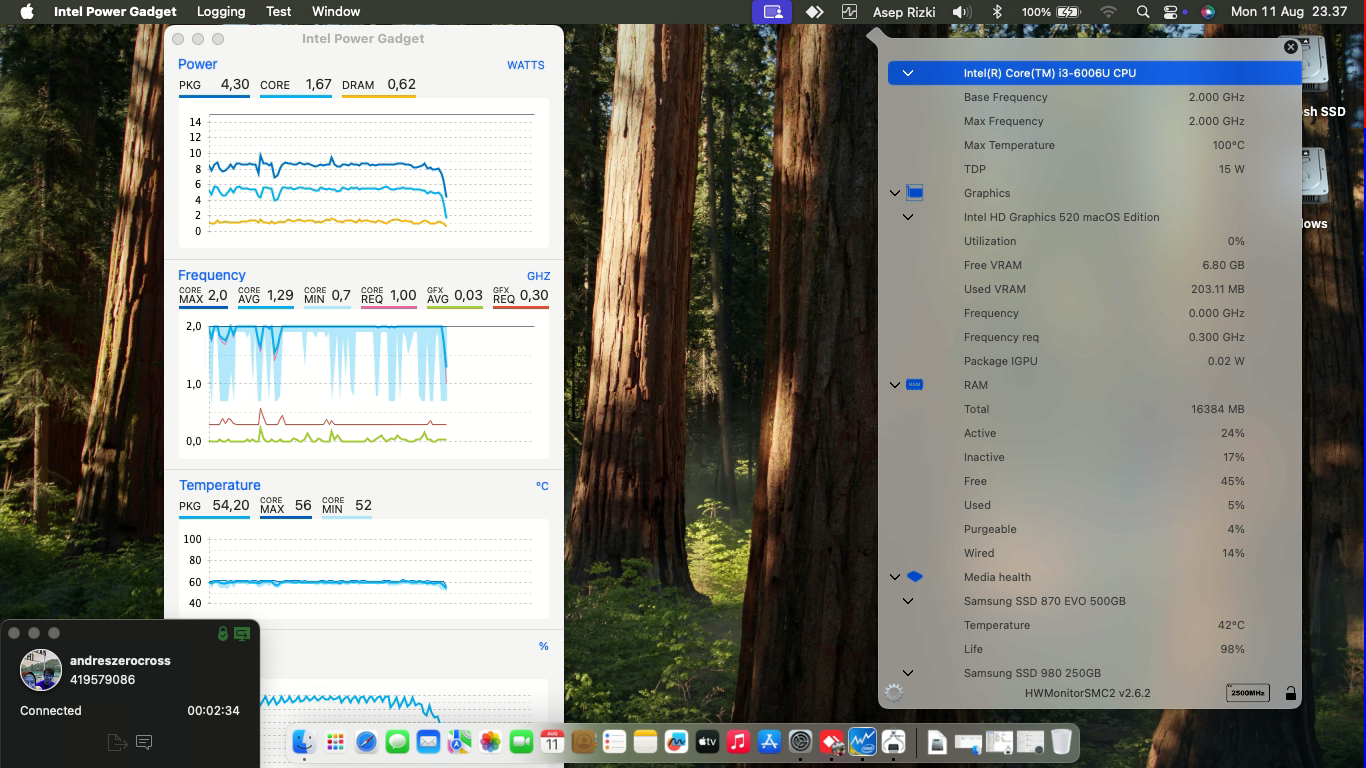This screenshot has height=768, width=1366.
Task: Open the Window menu
Action: (x=336, y=12)
